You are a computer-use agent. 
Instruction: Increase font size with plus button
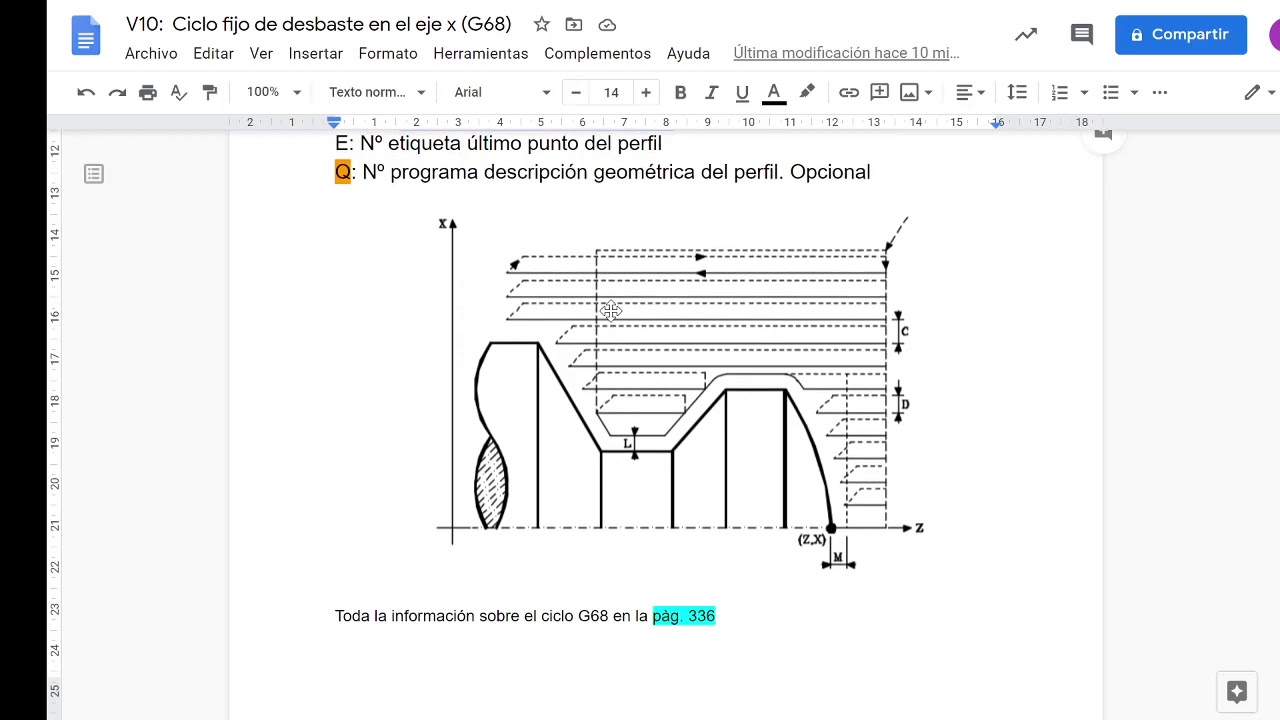tap(646, 92)
